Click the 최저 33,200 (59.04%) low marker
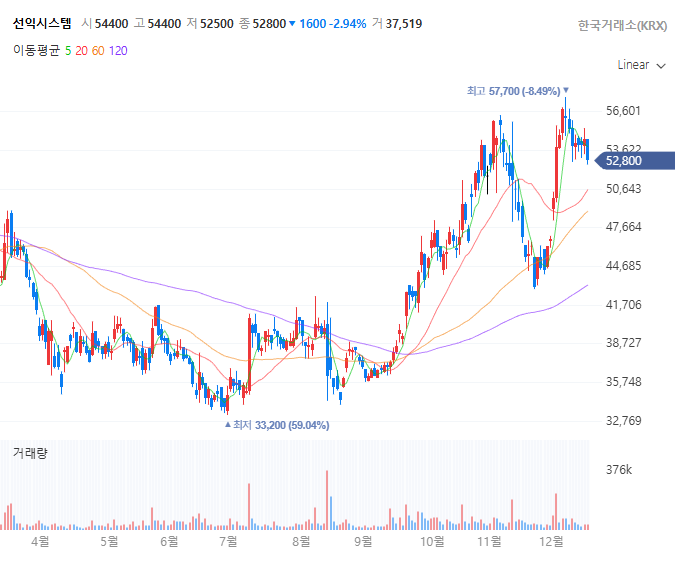Viewport: 675px width, 576px height. point(277,425)
